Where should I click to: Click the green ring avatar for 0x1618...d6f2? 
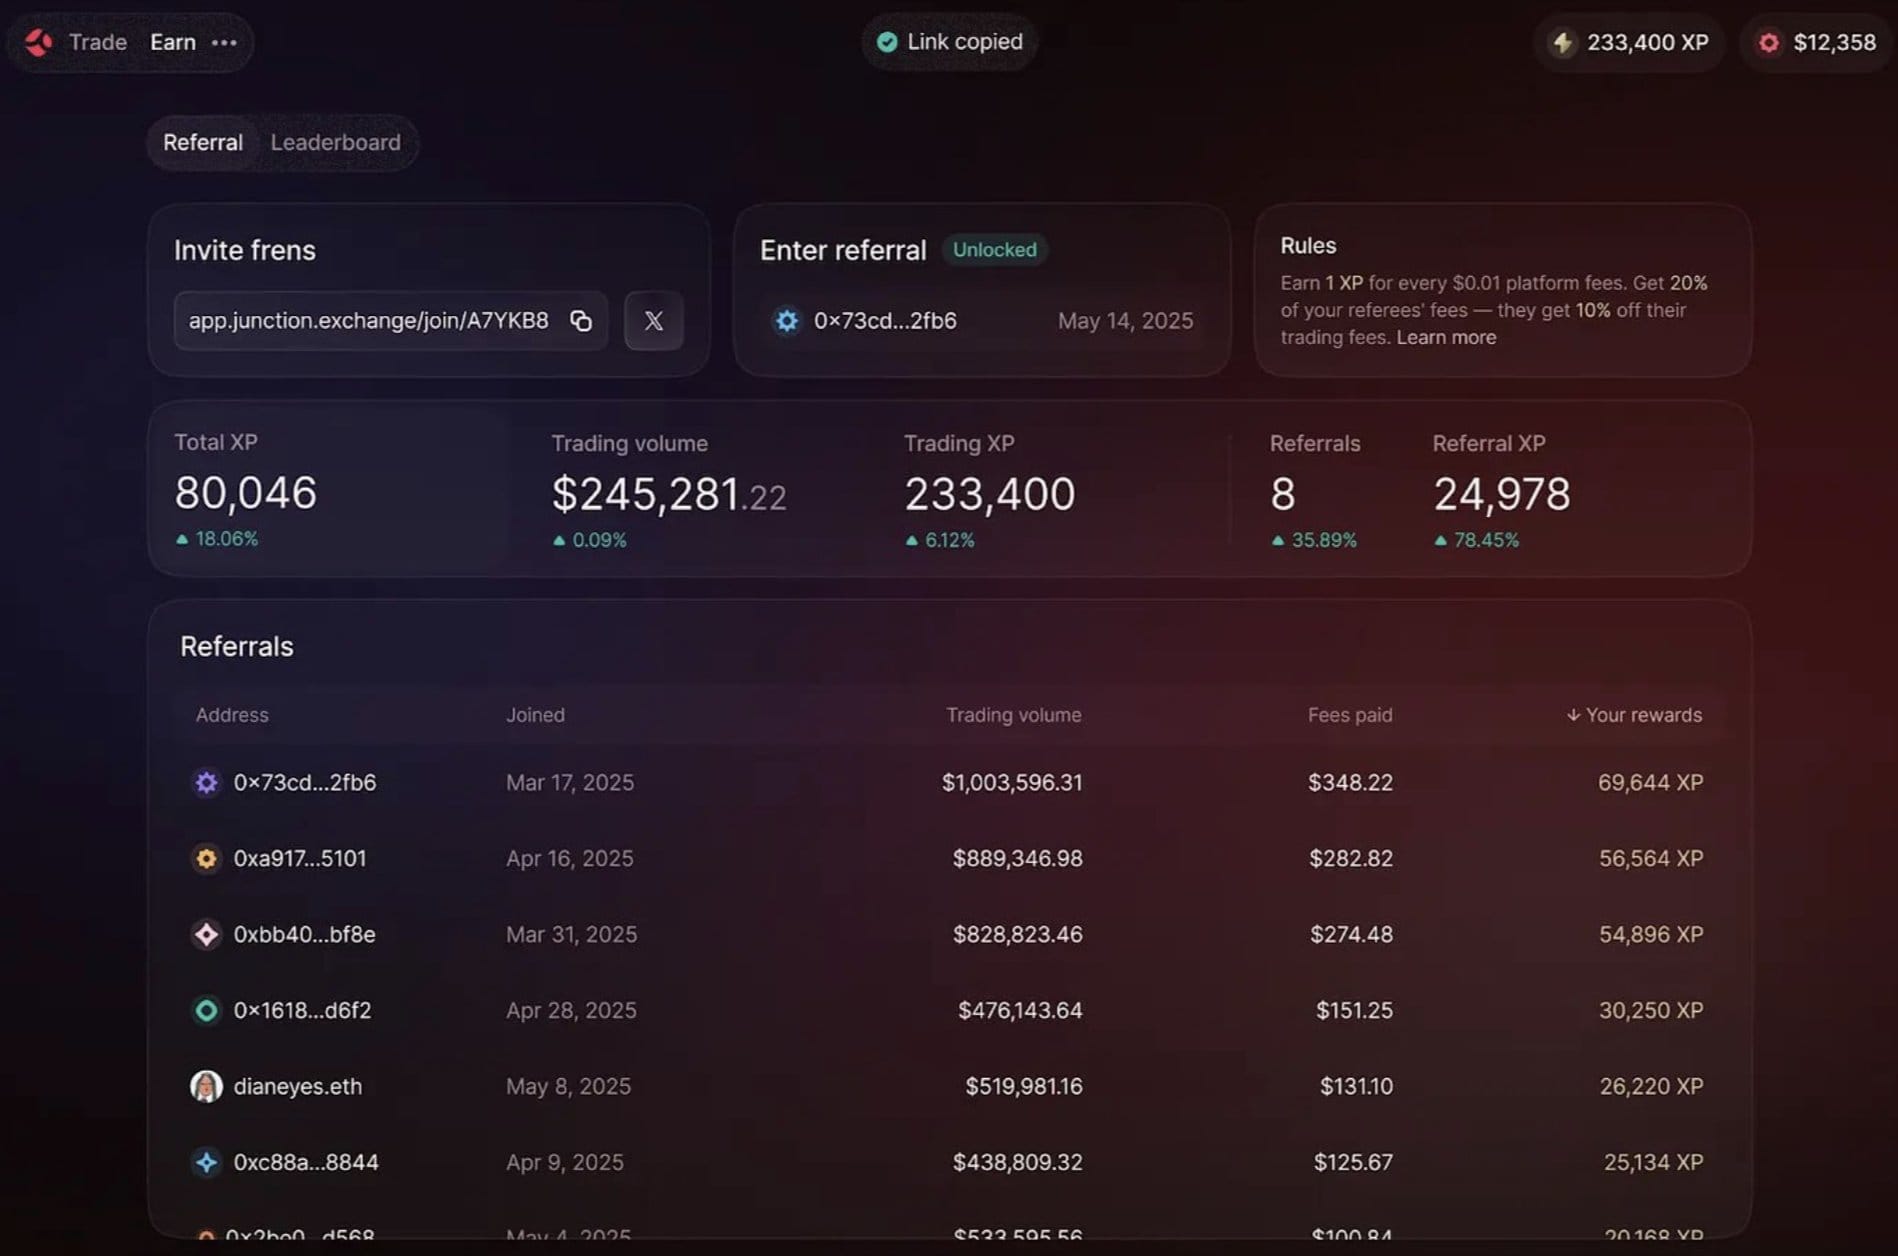tap(206, 1011)
